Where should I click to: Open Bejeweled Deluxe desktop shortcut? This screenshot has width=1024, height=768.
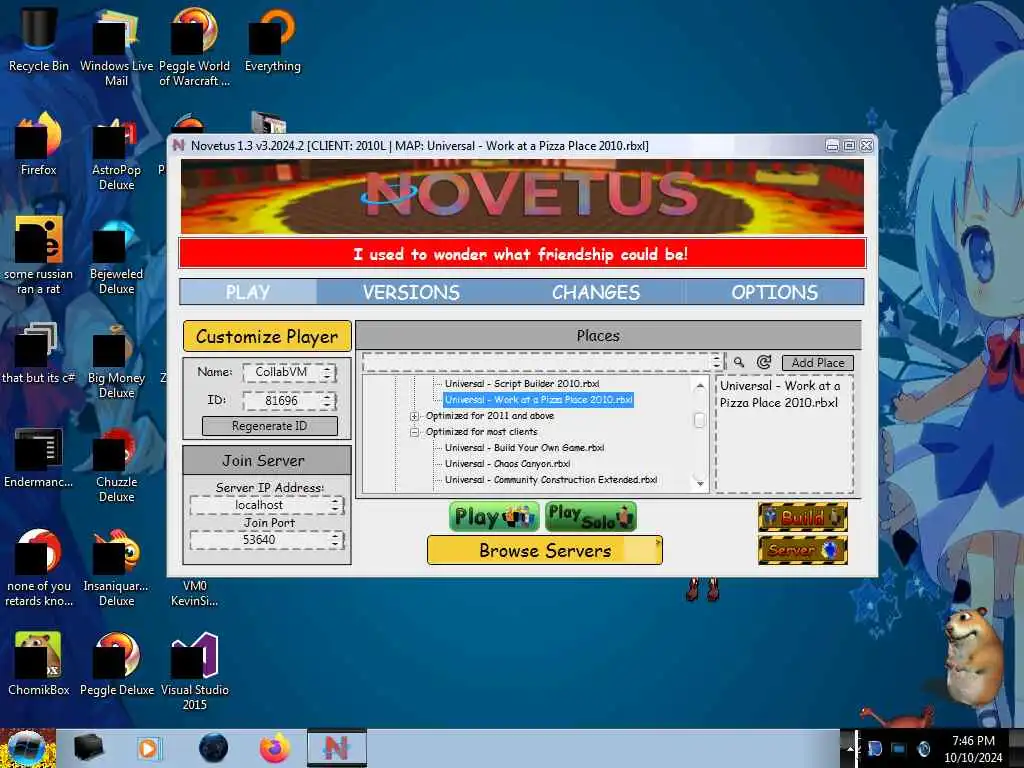point(116,255)
